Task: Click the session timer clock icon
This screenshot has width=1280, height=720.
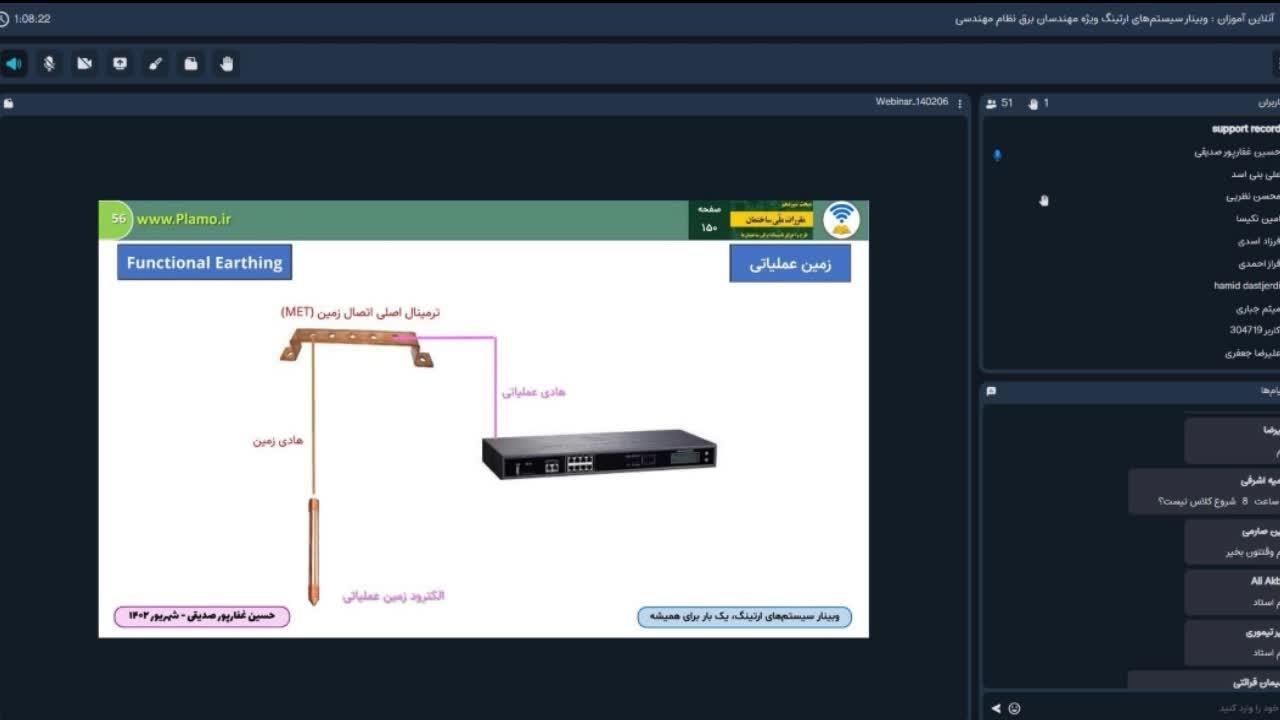Action: (4, 19)
